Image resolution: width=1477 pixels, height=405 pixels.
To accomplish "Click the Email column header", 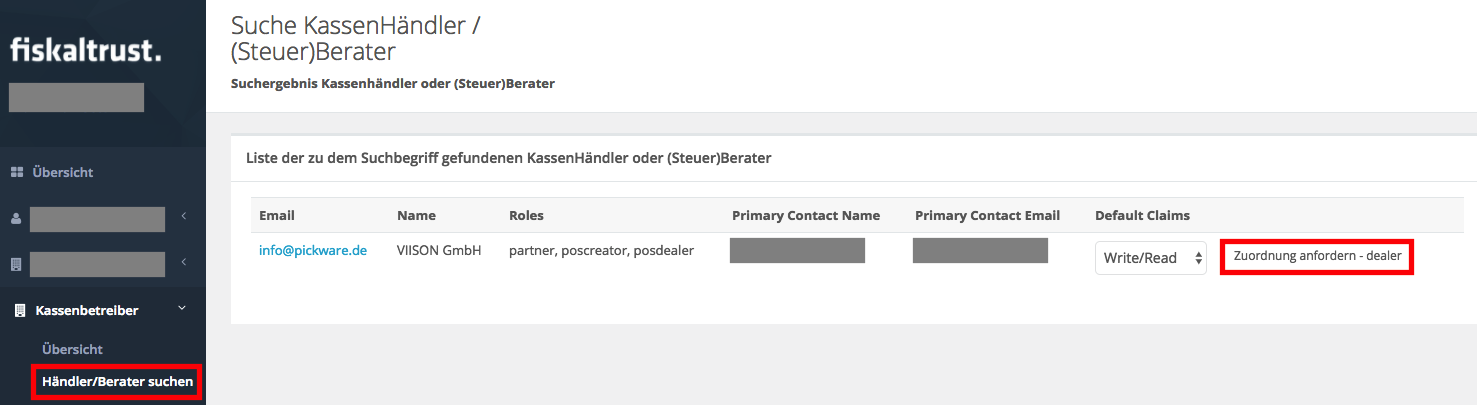I will (x=277, y=215).
